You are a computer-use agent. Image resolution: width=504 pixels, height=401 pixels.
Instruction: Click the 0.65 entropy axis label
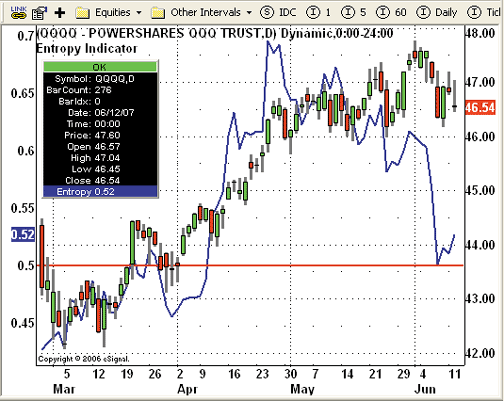click(23, 93)
